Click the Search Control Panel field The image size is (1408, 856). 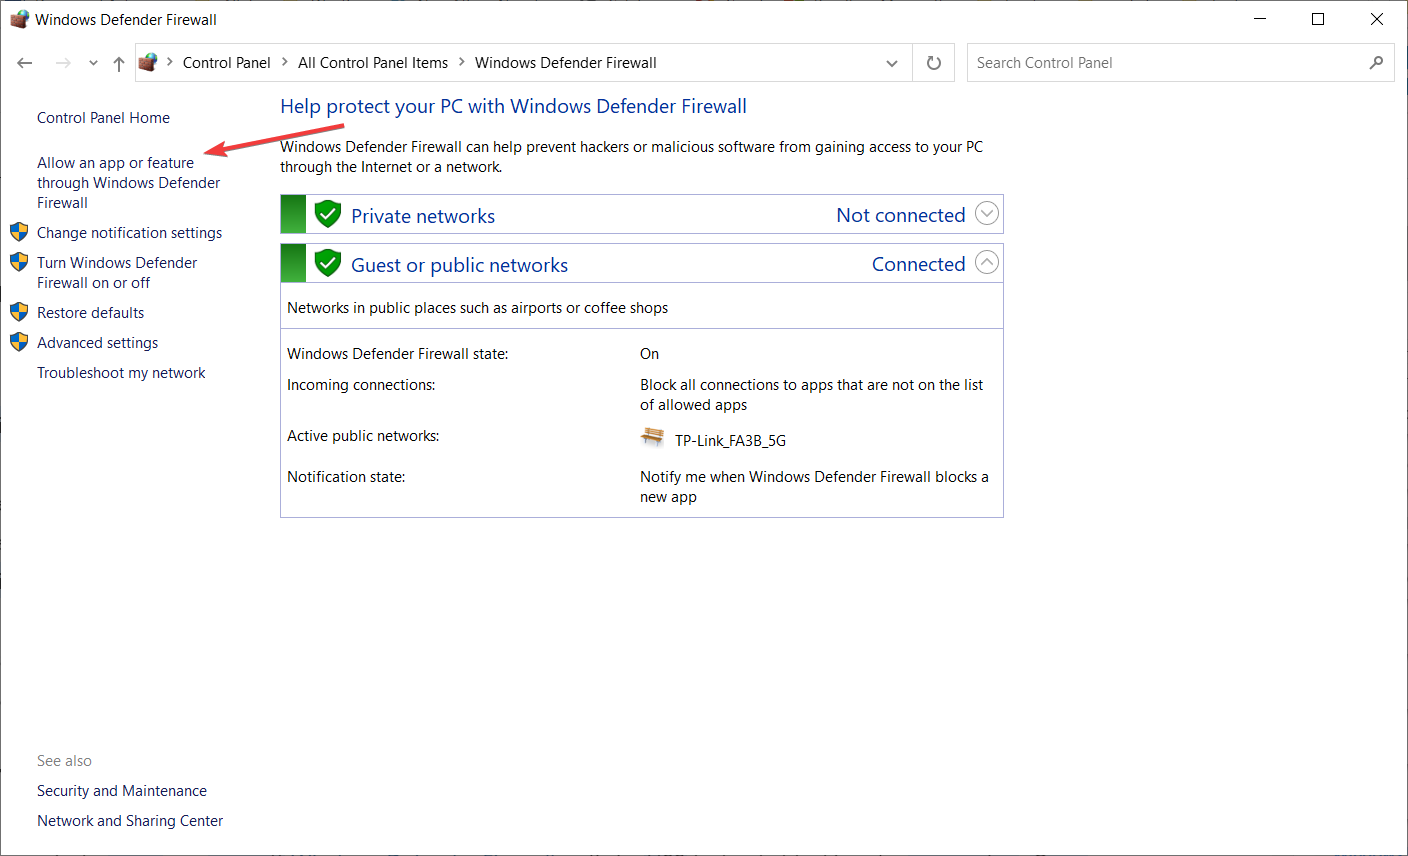pos(1180,63)
